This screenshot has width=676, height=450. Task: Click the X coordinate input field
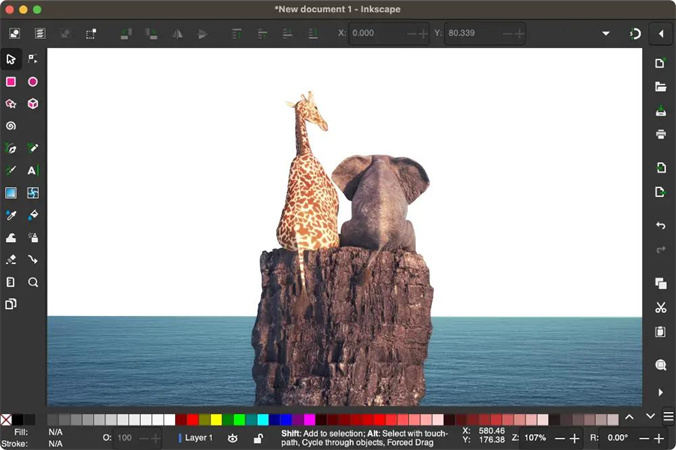click(x=377, y=33)
